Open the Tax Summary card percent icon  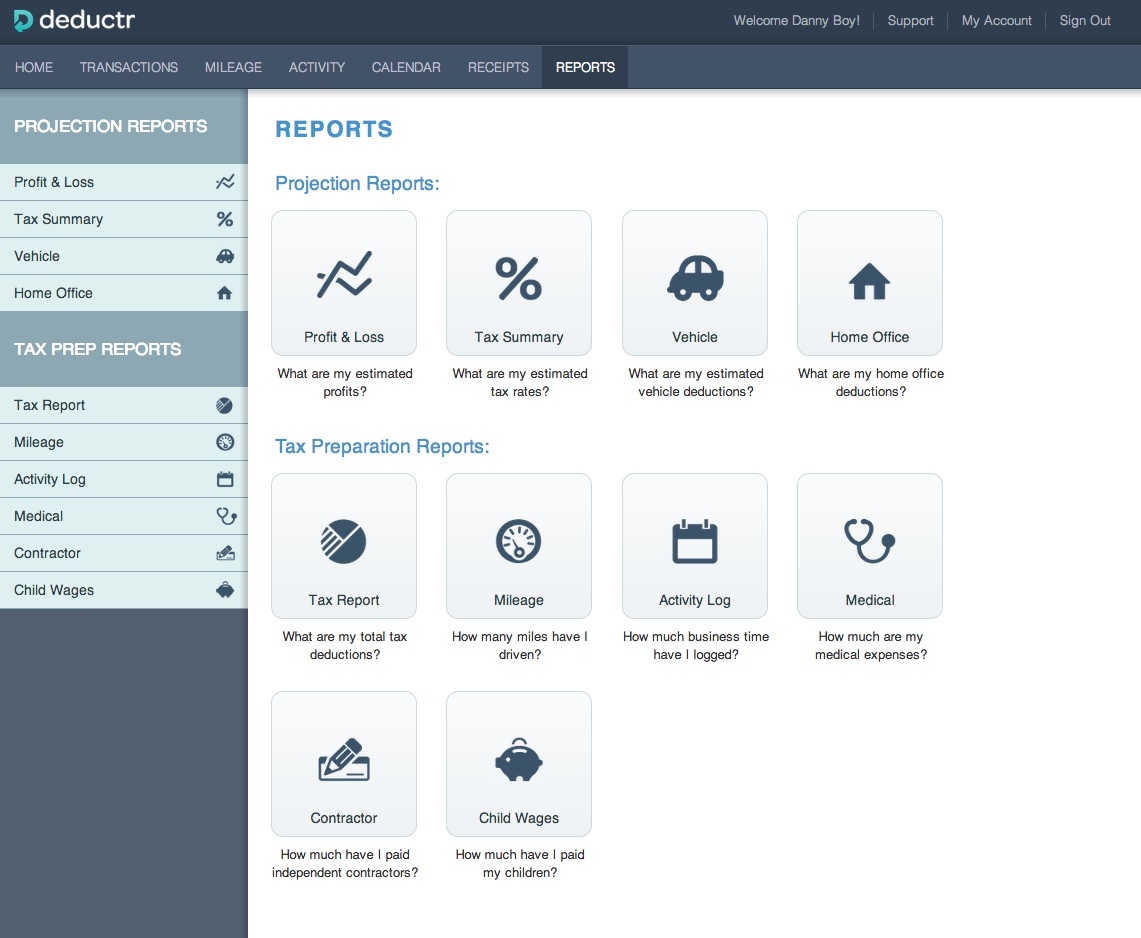tap(519, 278)
